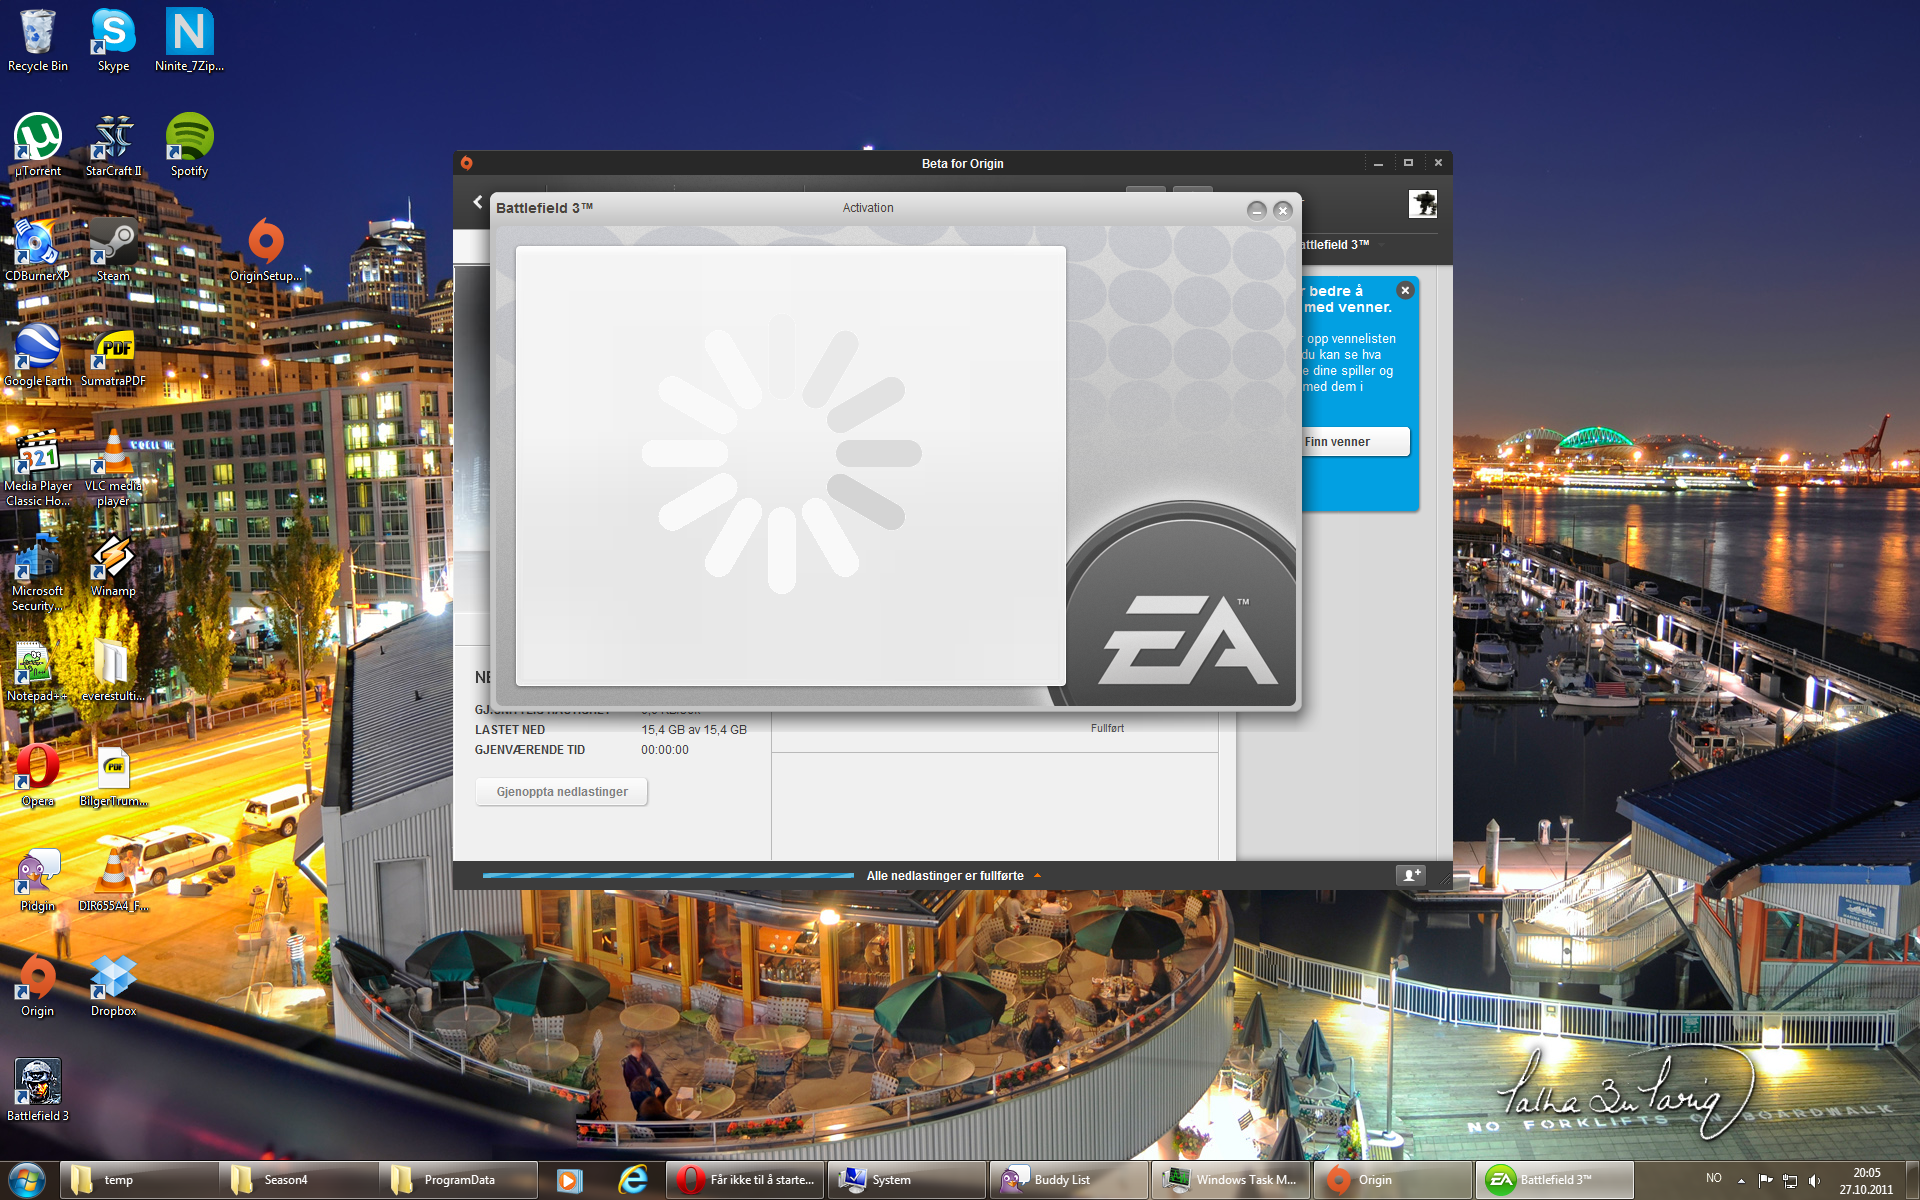
Task: Launch Skype from the desktop
Action: (113, 40)
